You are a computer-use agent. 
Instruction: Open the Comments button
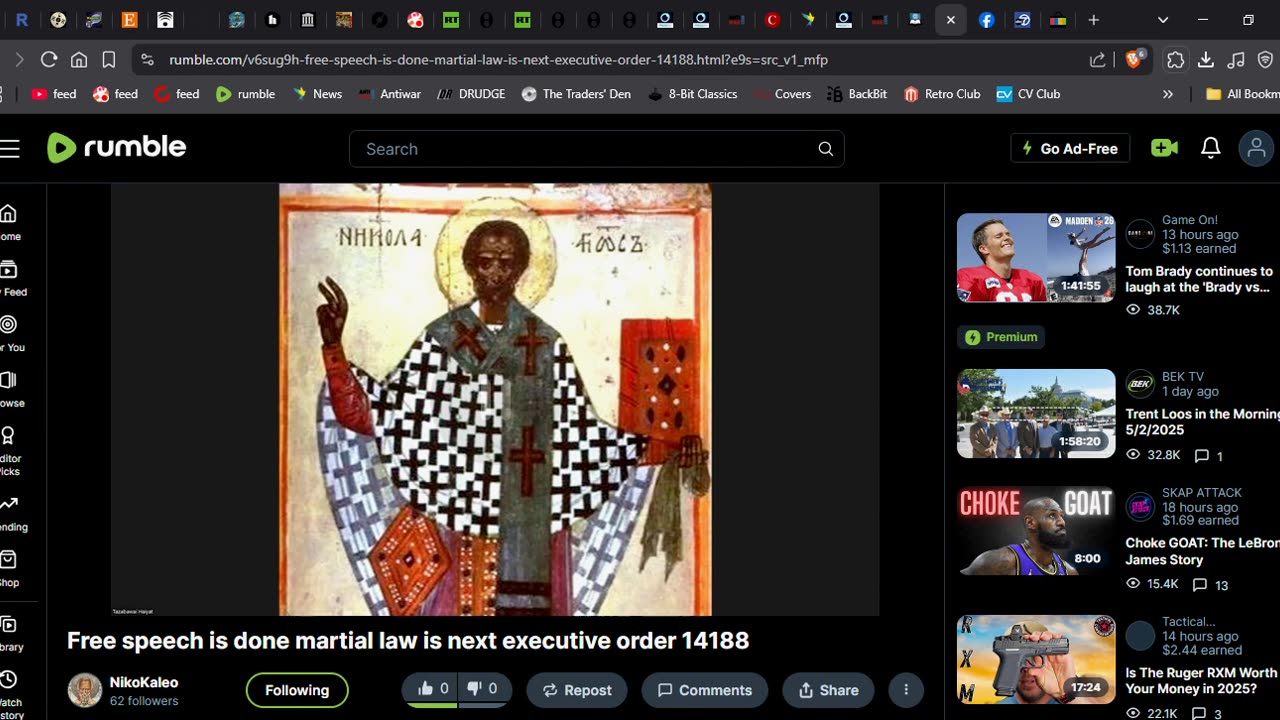click(705, 690)
